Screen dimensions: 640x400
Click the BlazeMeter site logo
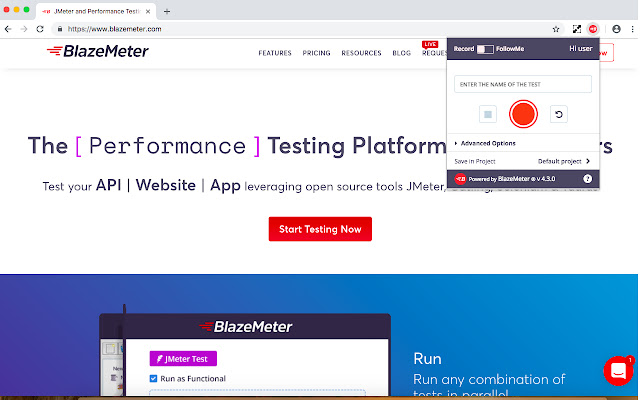[x=98, y=51]
